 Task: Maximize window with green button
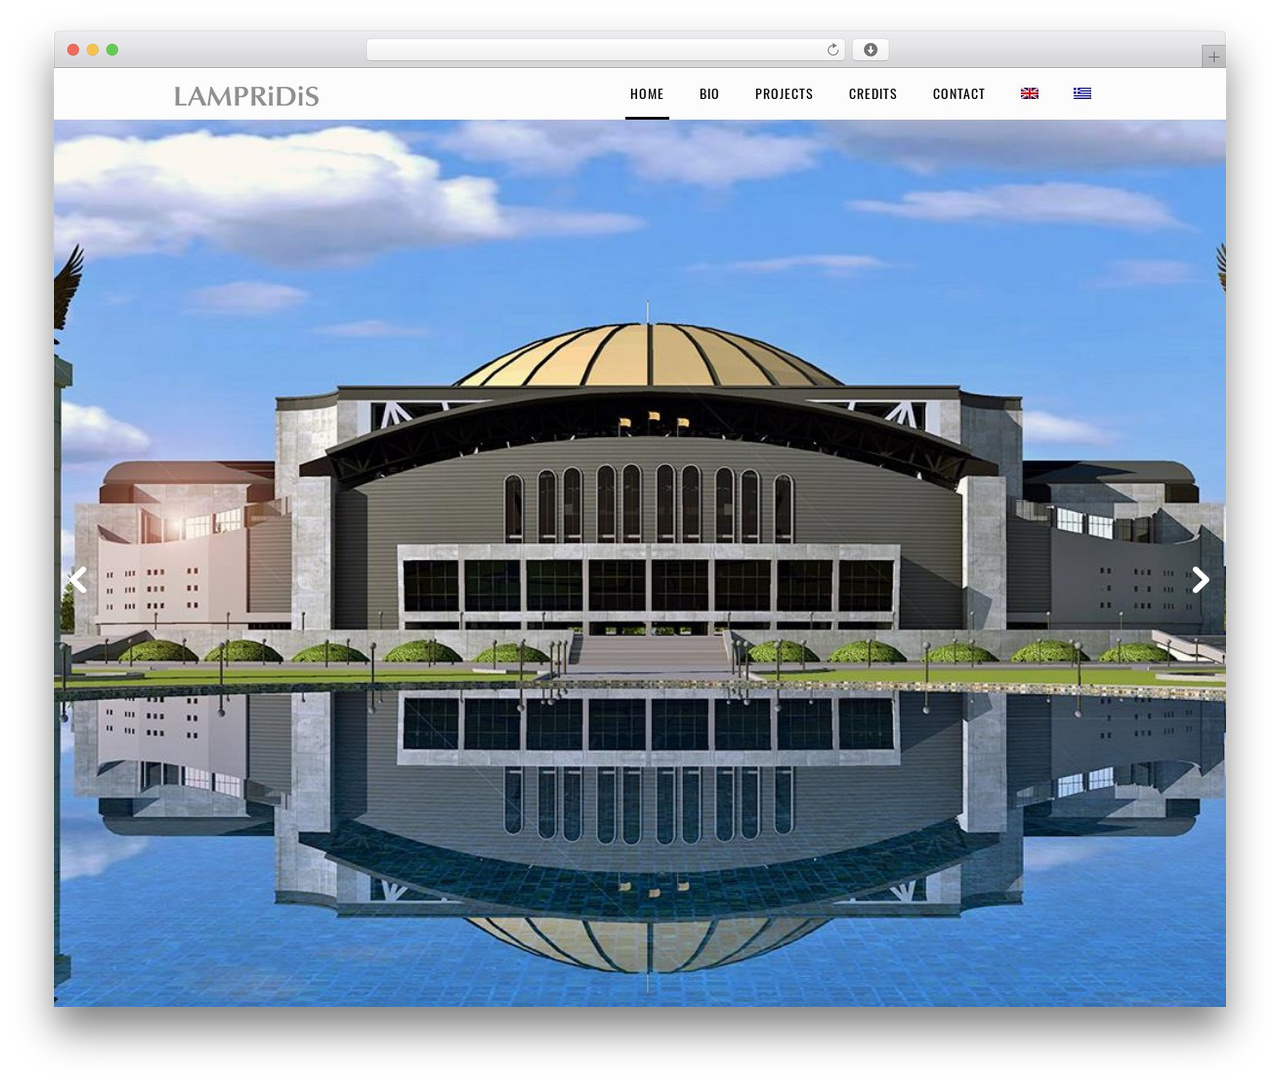(x=112, y=50)
